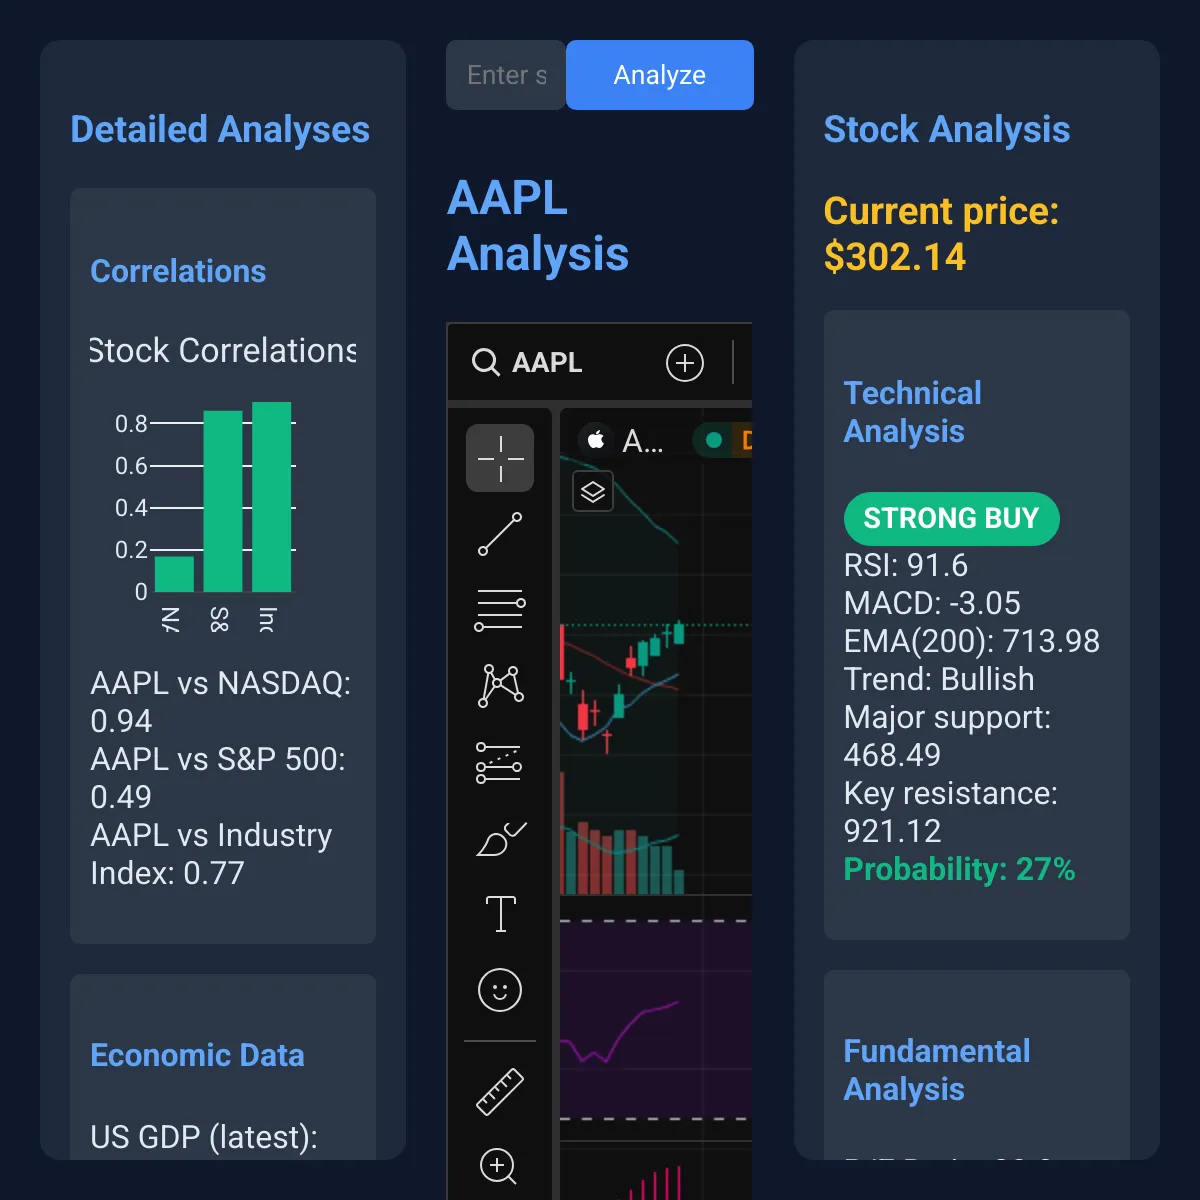Click the tallest green correlation bar
1200x1200 pixels.
tap(272, 497)
